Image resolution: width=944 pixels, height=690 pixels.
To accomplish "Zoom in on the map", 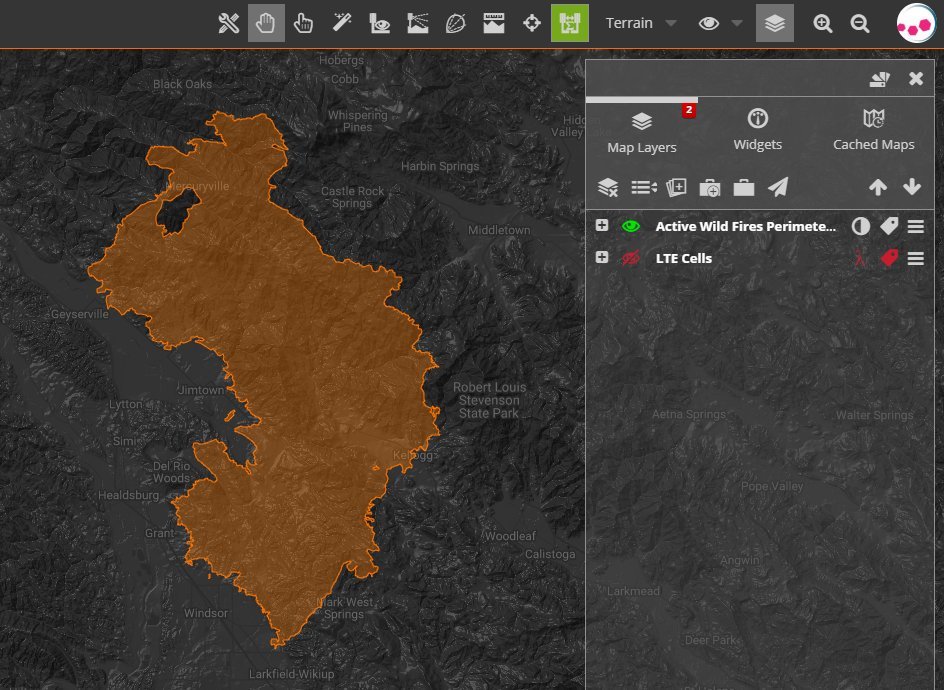I will tap(823, 23).
